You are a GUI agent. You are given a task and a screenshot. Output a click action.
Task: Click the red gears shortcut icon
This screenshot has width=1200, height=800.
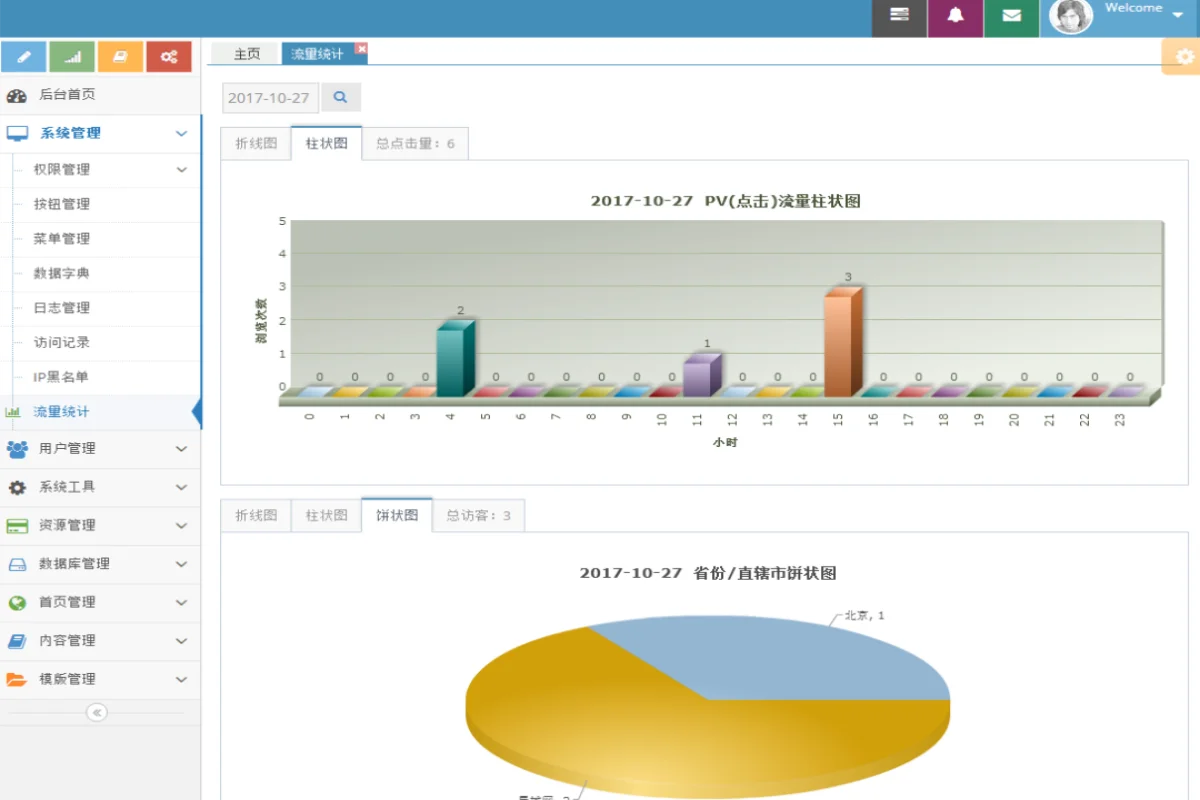pos(168,57)
